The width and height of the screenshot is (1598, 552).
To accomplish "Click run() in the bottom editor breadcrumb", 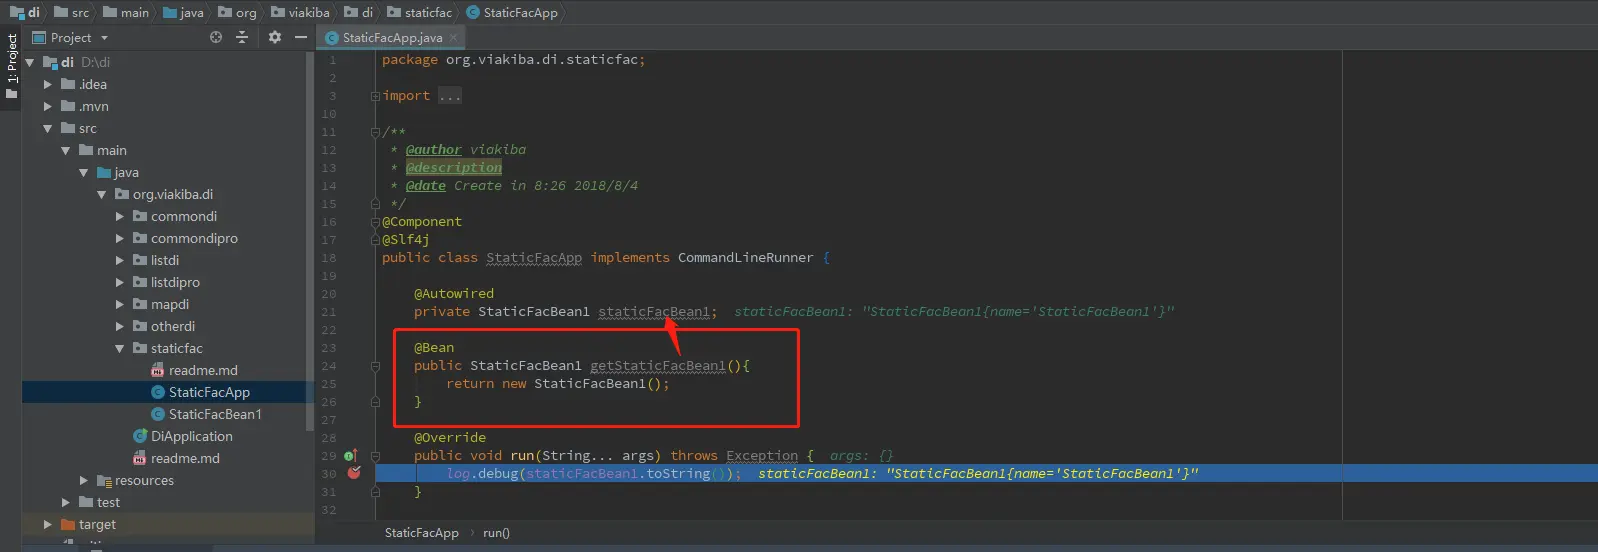I will tap(496, 533).
